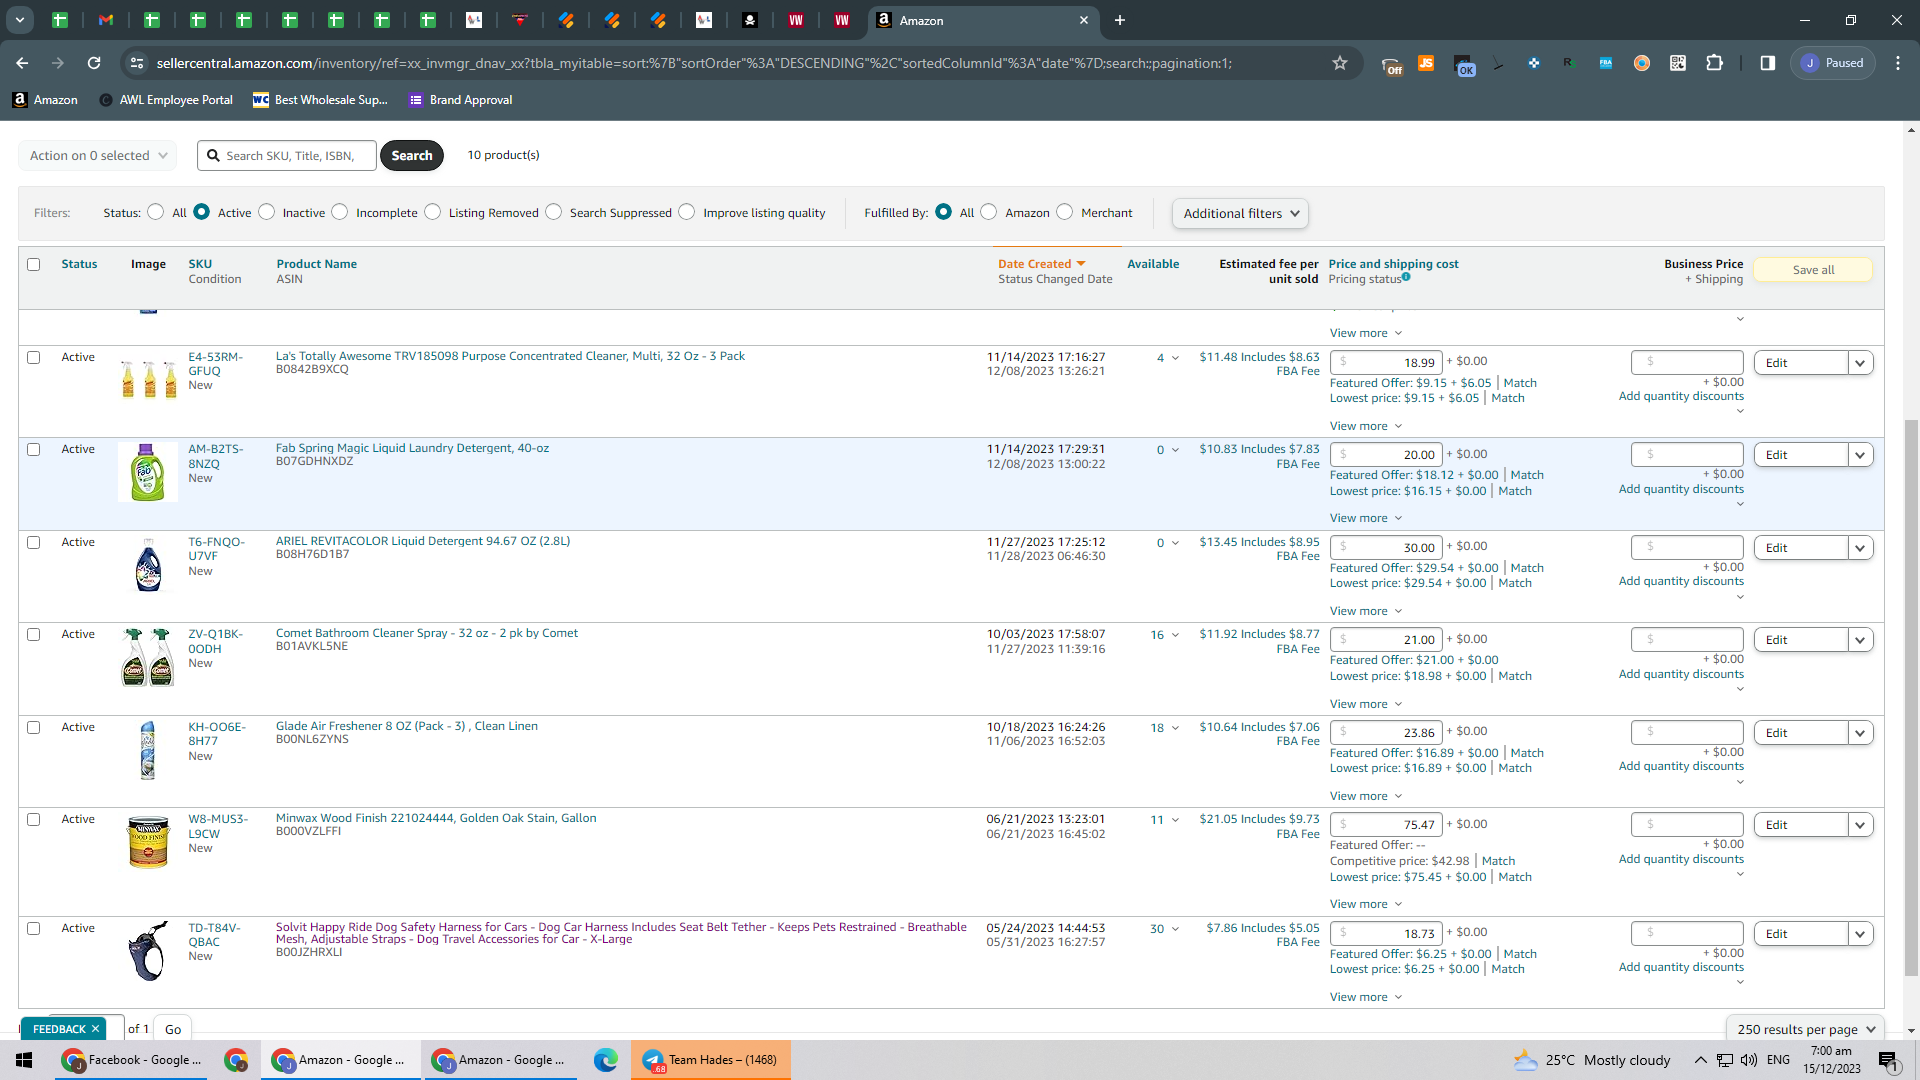Bookmark this page with the star icon
This screenshot has height=1080, width=1920.
[x=1340, y=63]
